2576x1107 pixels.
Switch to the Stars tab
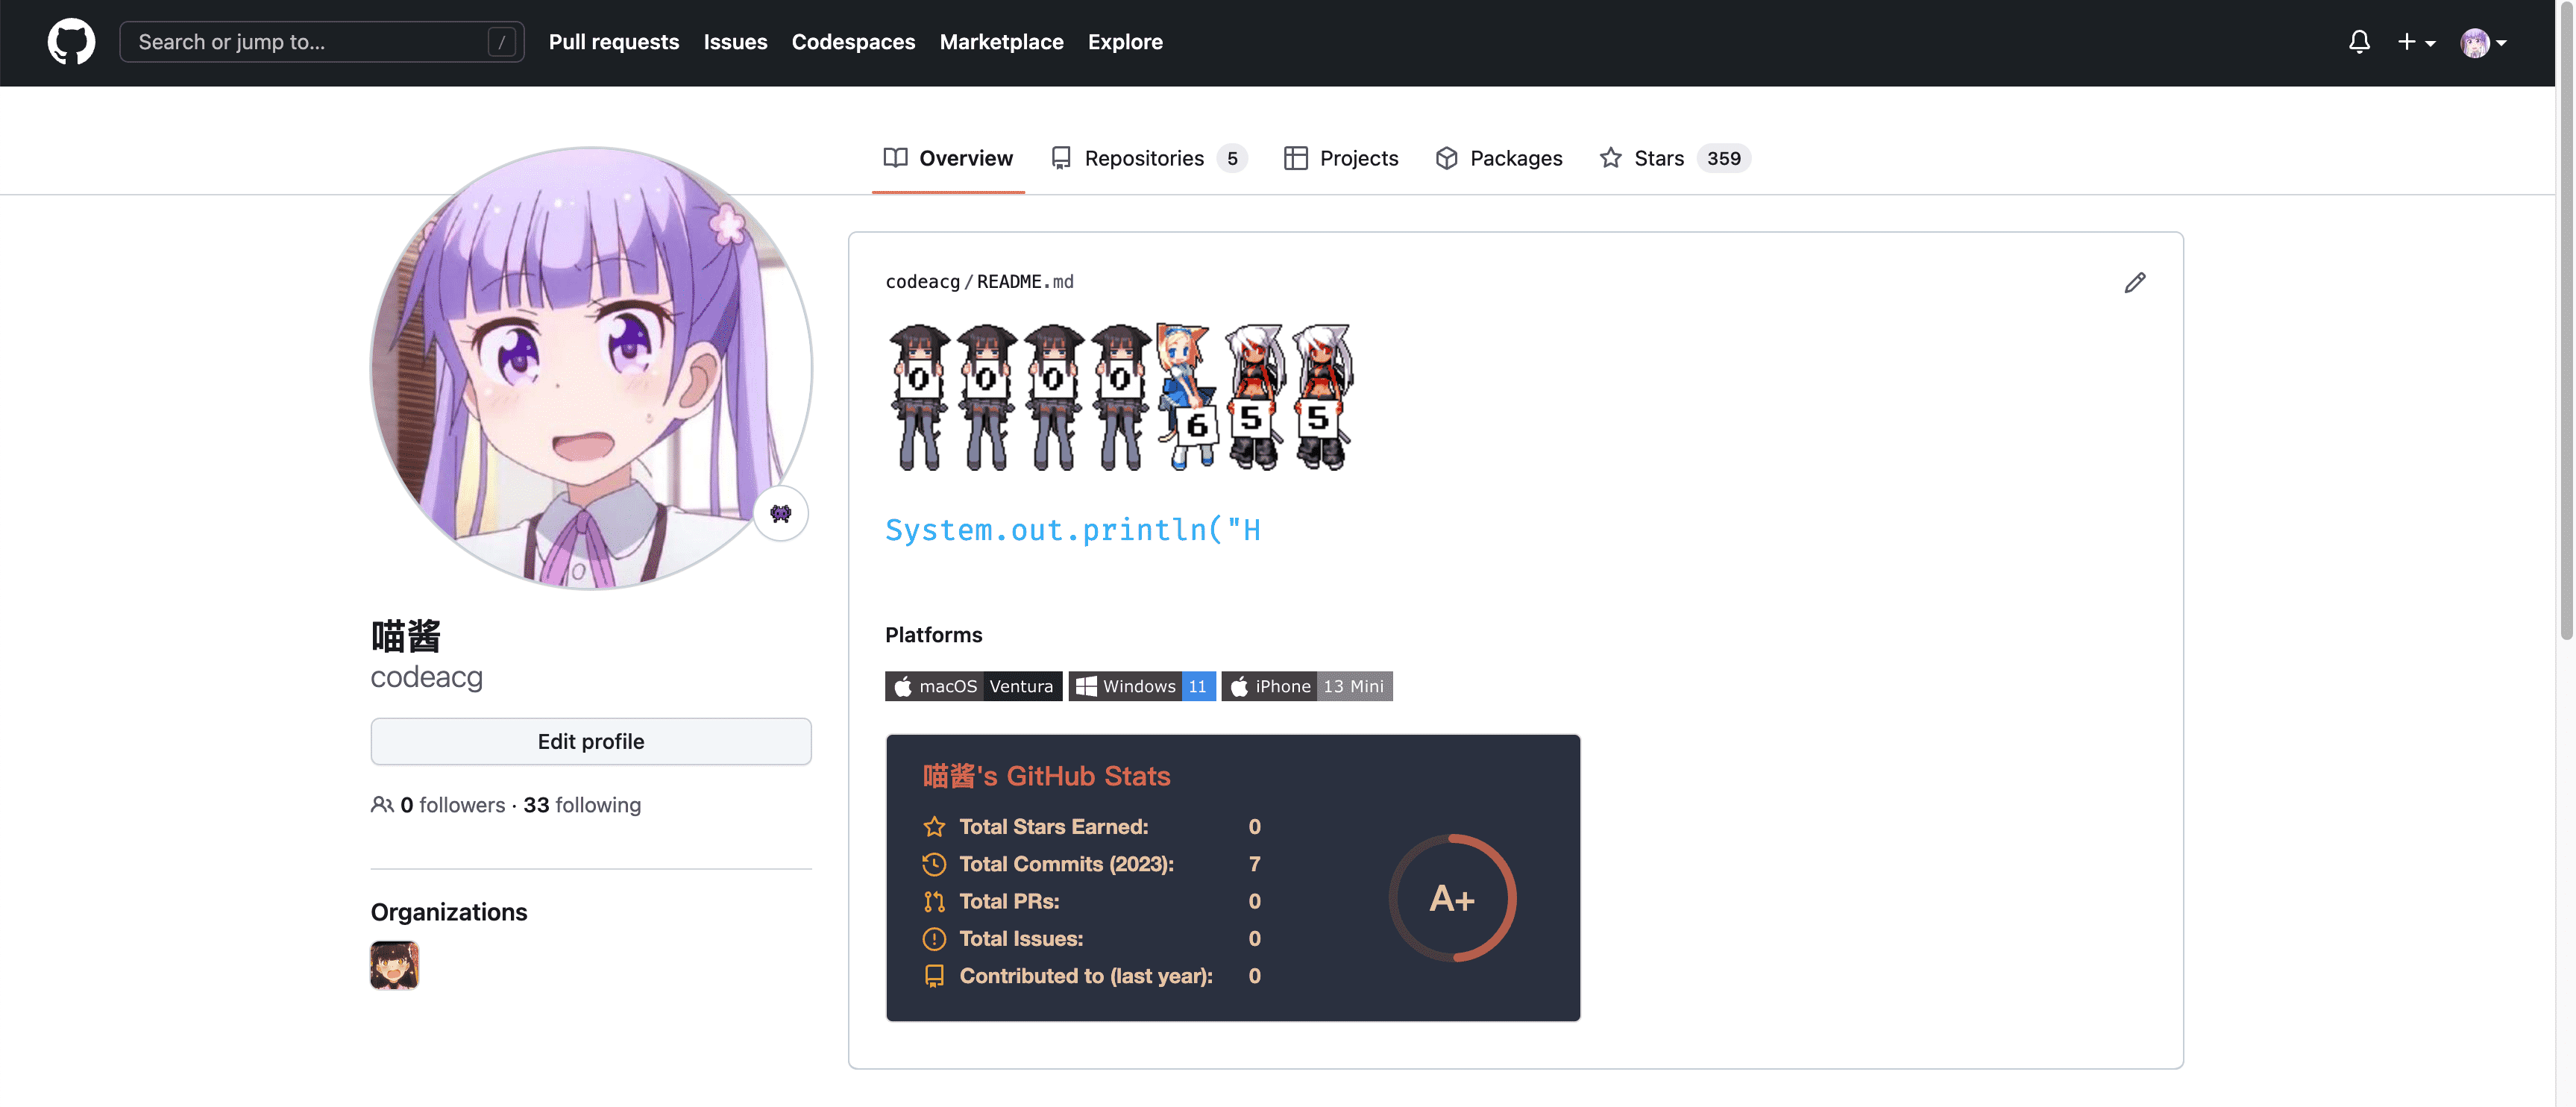(1675, 158)
